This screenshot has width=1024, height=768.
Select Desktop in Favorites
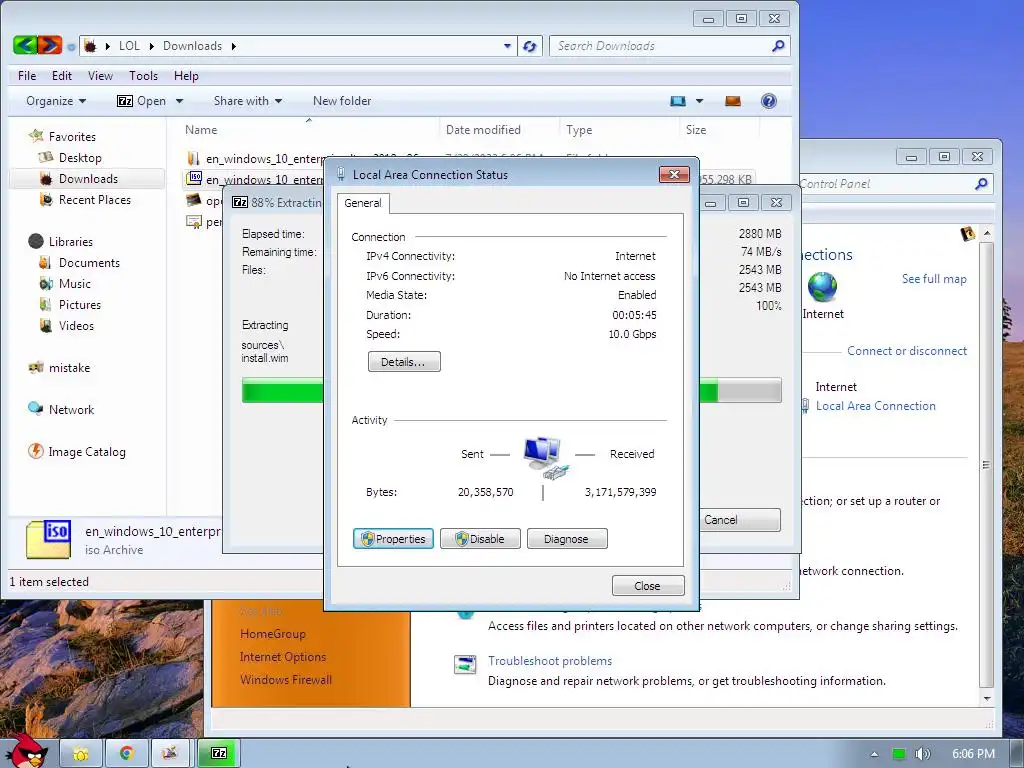[80, 157]
